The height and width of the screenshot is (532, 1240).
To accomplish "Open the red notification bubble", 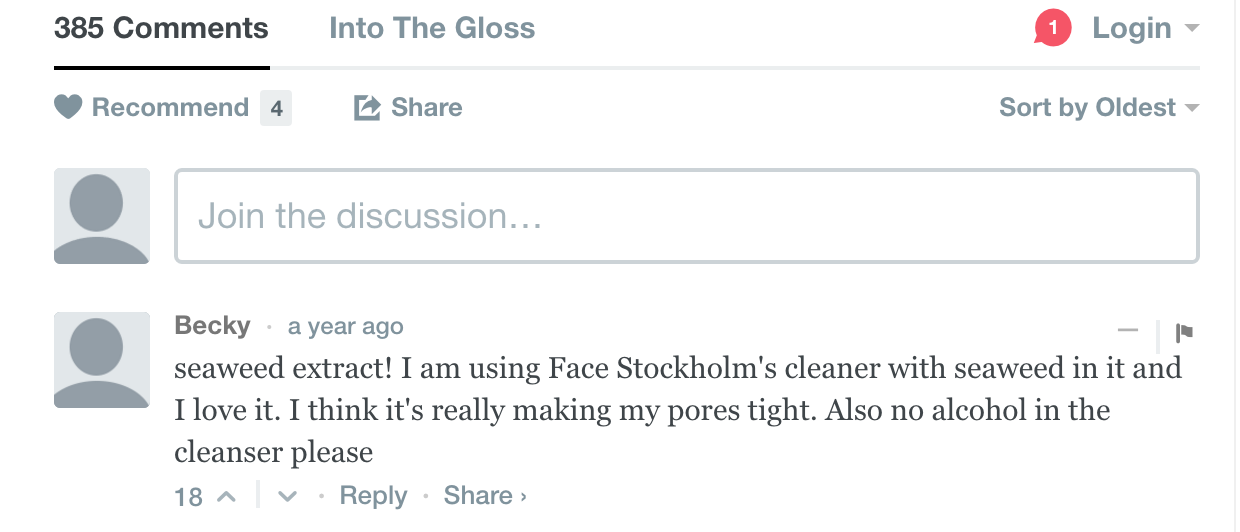I will (x=1052, y=28).
